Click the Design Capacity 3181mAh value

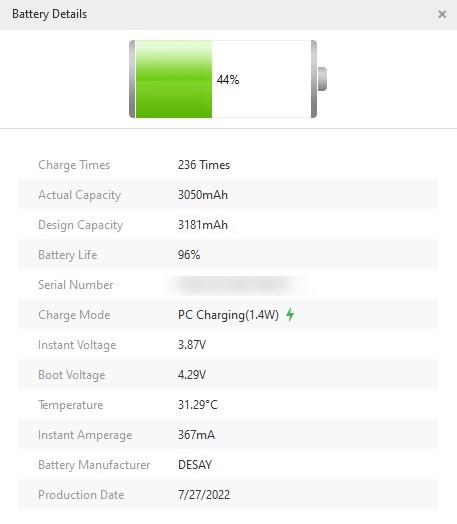pos(203,225)
